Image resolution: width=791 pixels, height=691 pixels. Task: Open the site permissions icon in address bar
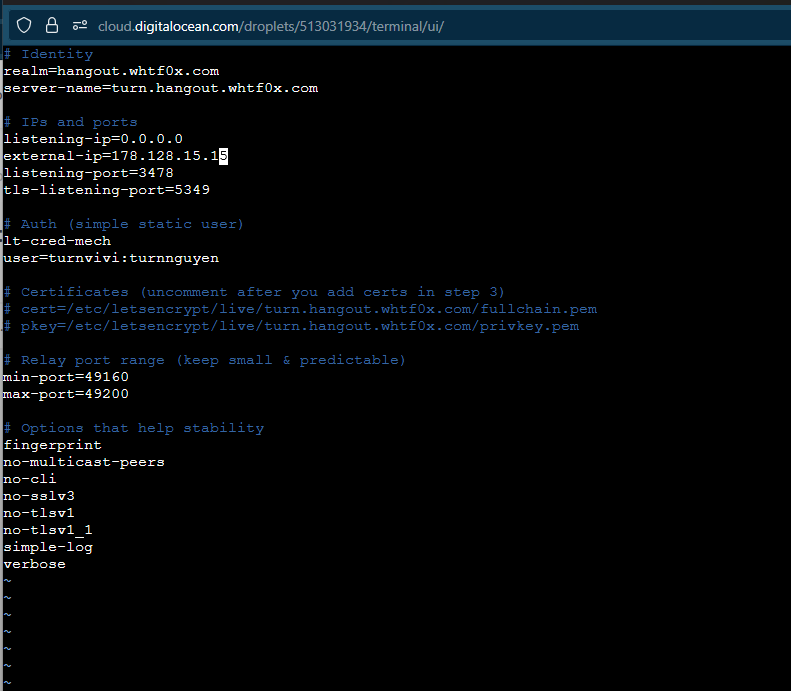tap(78, 25)
